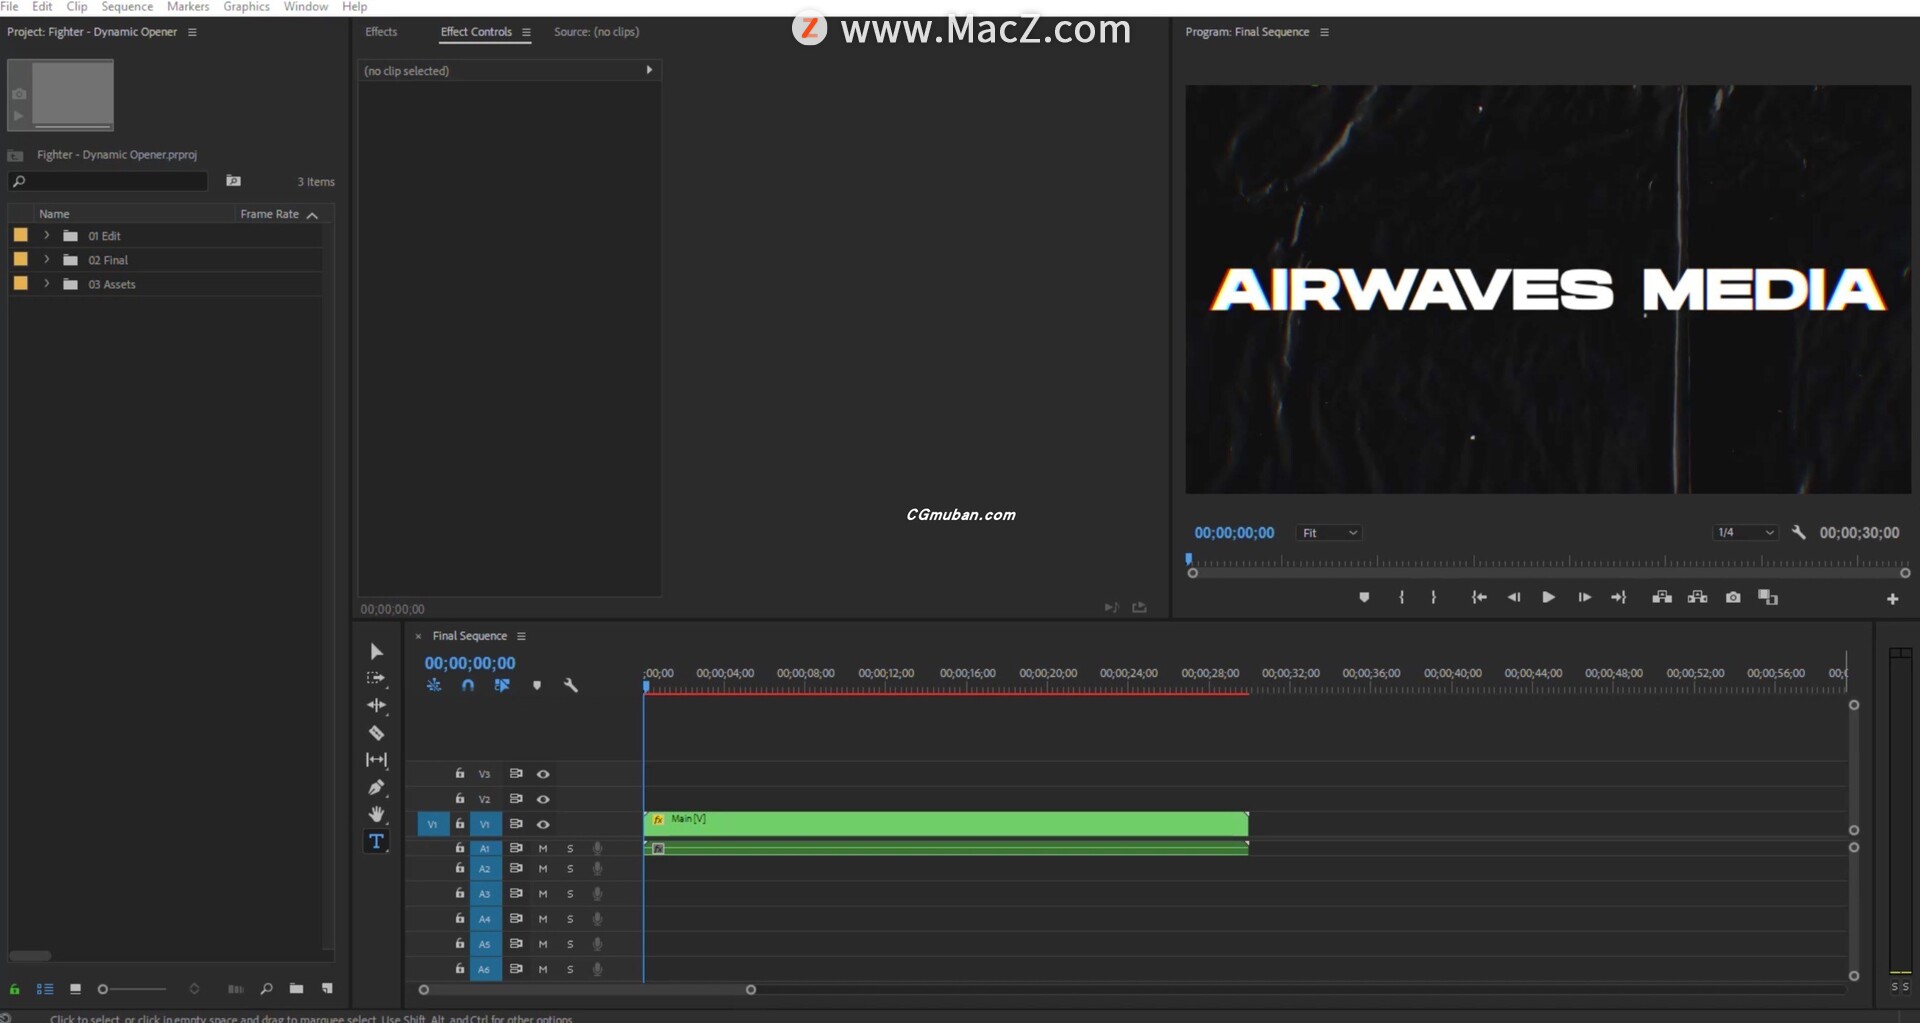Go to In point
Screen dimensions: 1920x1023
pos(1479,597)
